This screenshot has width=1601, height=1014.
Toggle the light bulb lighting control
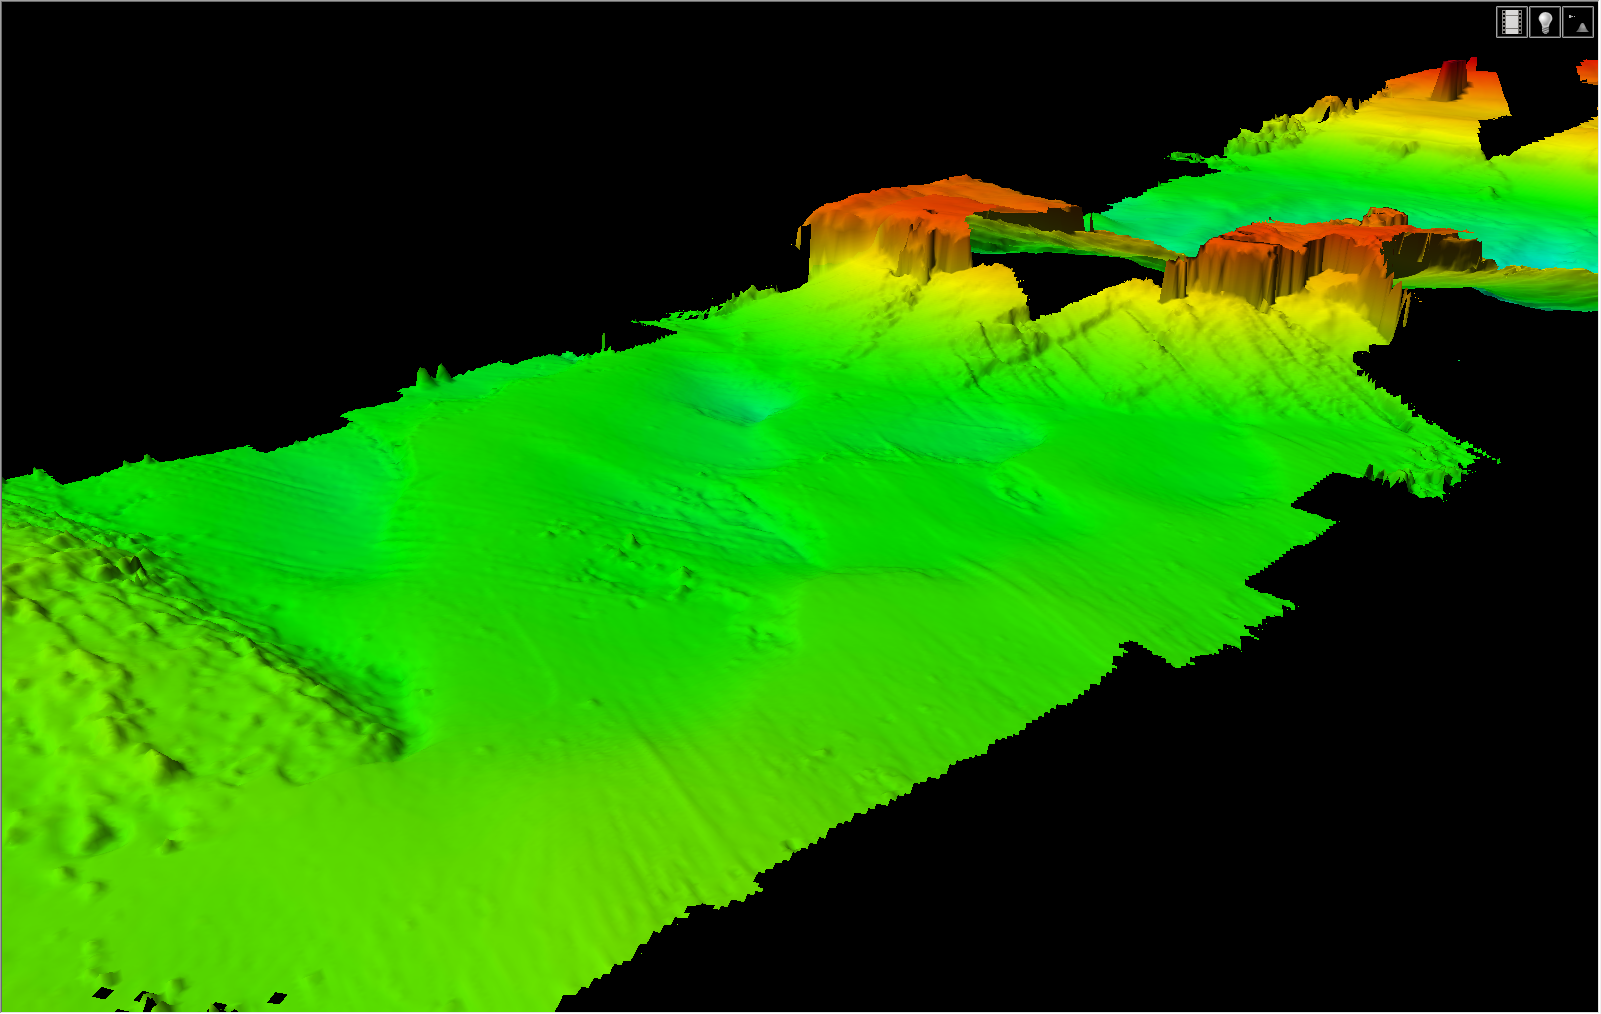tap(1545, 22)
